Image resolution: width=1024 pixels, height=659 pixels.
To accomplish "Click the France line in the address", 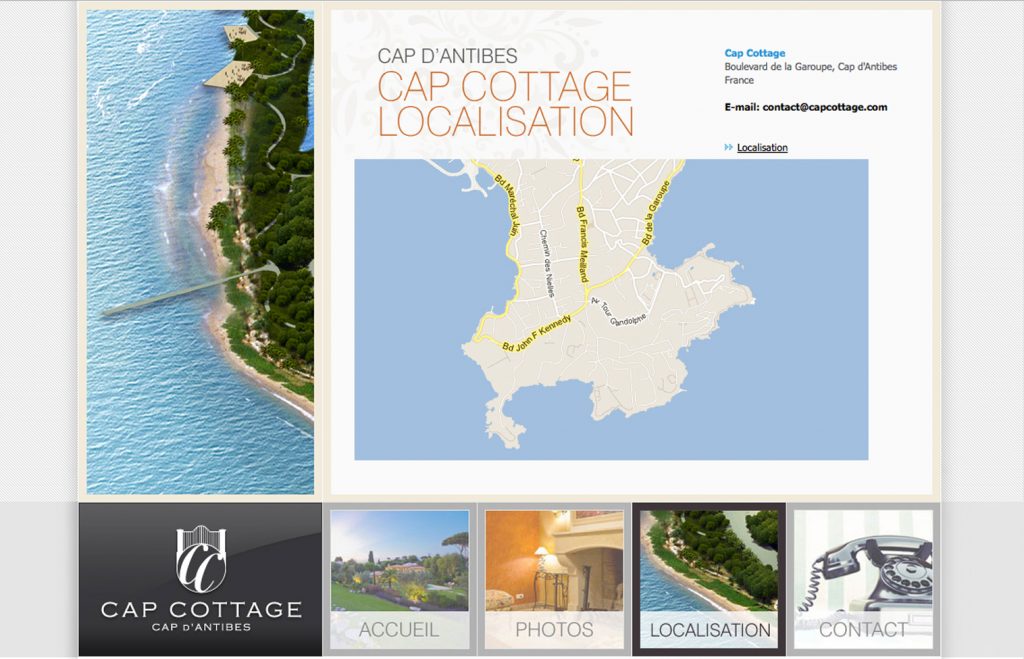I will pos(739,80).
